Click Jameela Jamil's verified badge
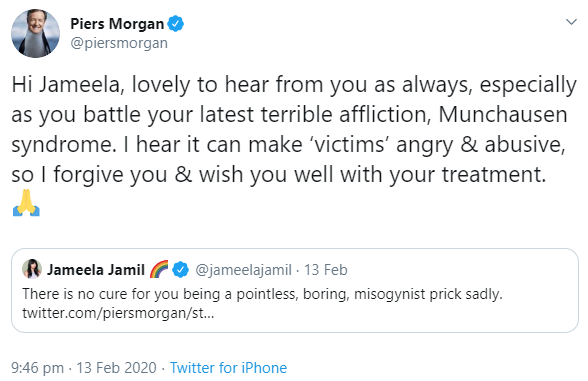 [x=181, y=269]
